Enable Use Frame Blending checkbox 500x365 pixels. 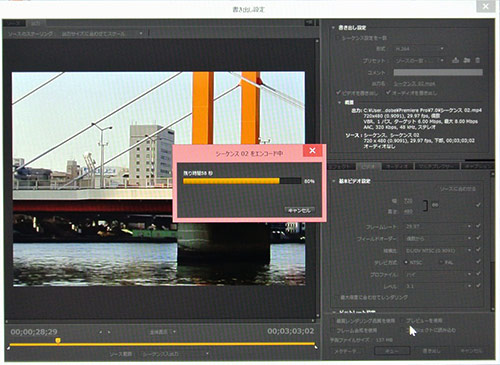[333, 330]
